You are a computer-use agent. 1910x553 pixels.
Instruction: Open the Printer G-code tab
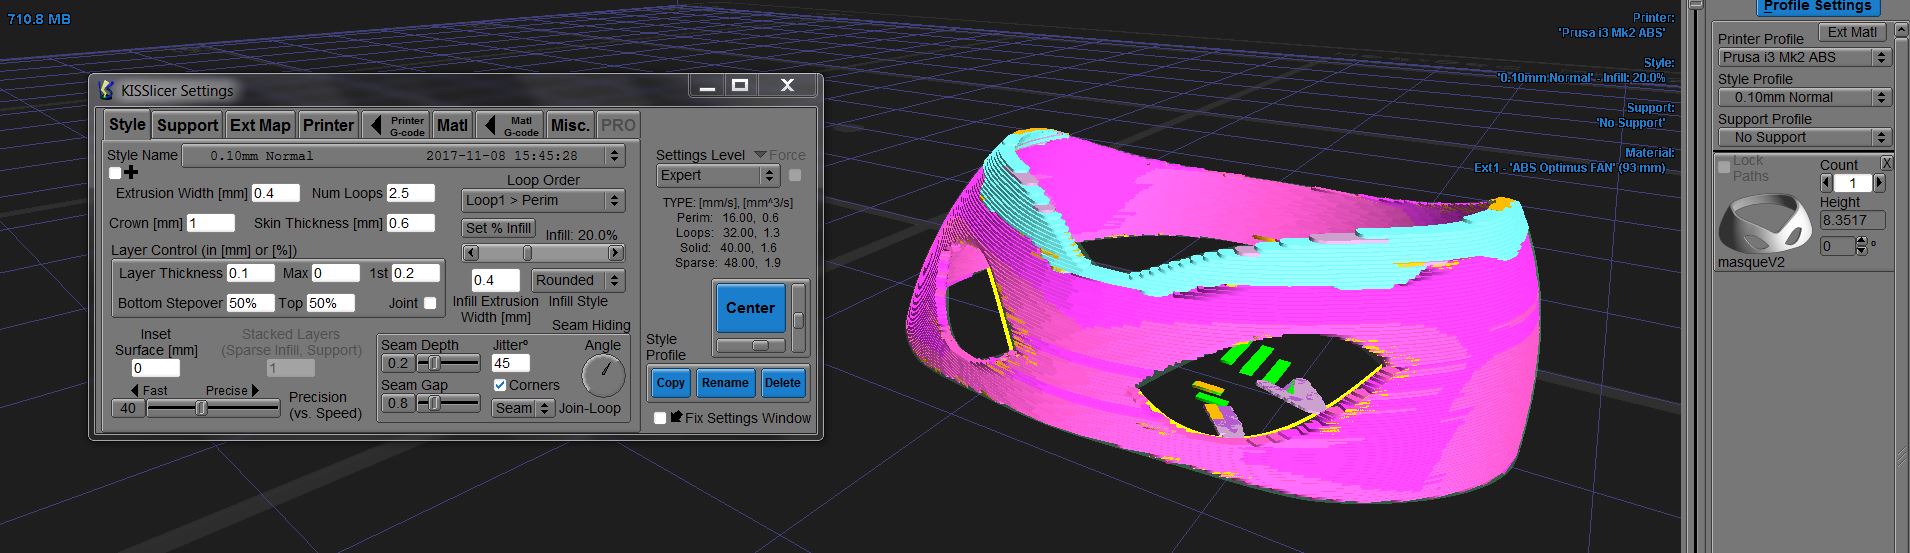[396, 125]
